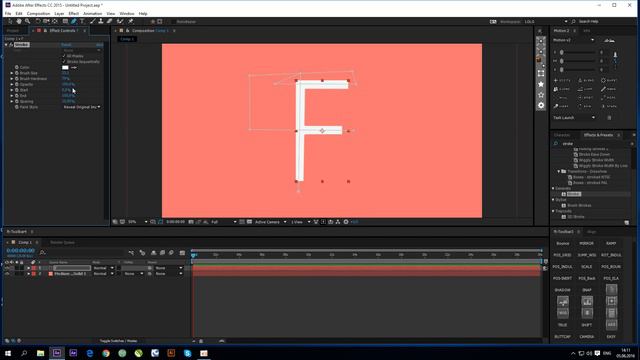The image size is (640, 360).
Task: Select the Clone Stamp tool
Action: pyautogui.click(x=101, y=21)
